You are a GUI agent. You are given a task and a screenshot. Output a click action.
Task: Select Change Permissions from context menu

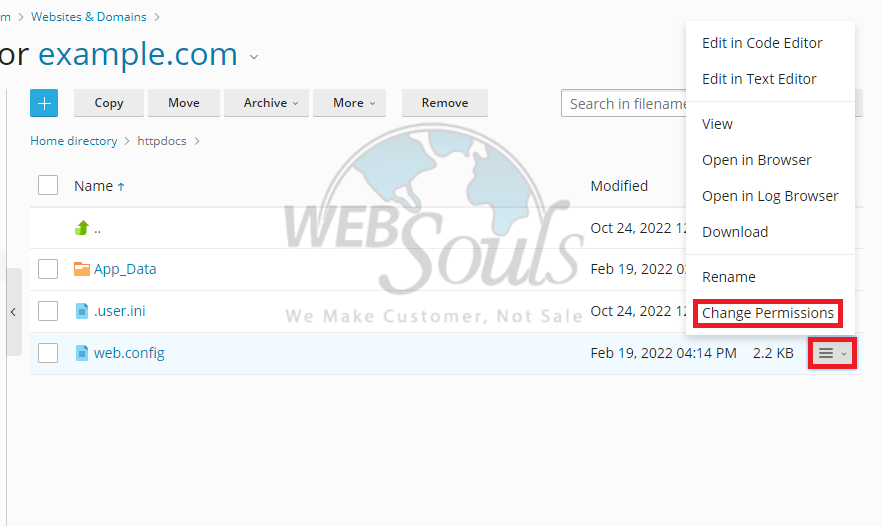click(768, 313)
